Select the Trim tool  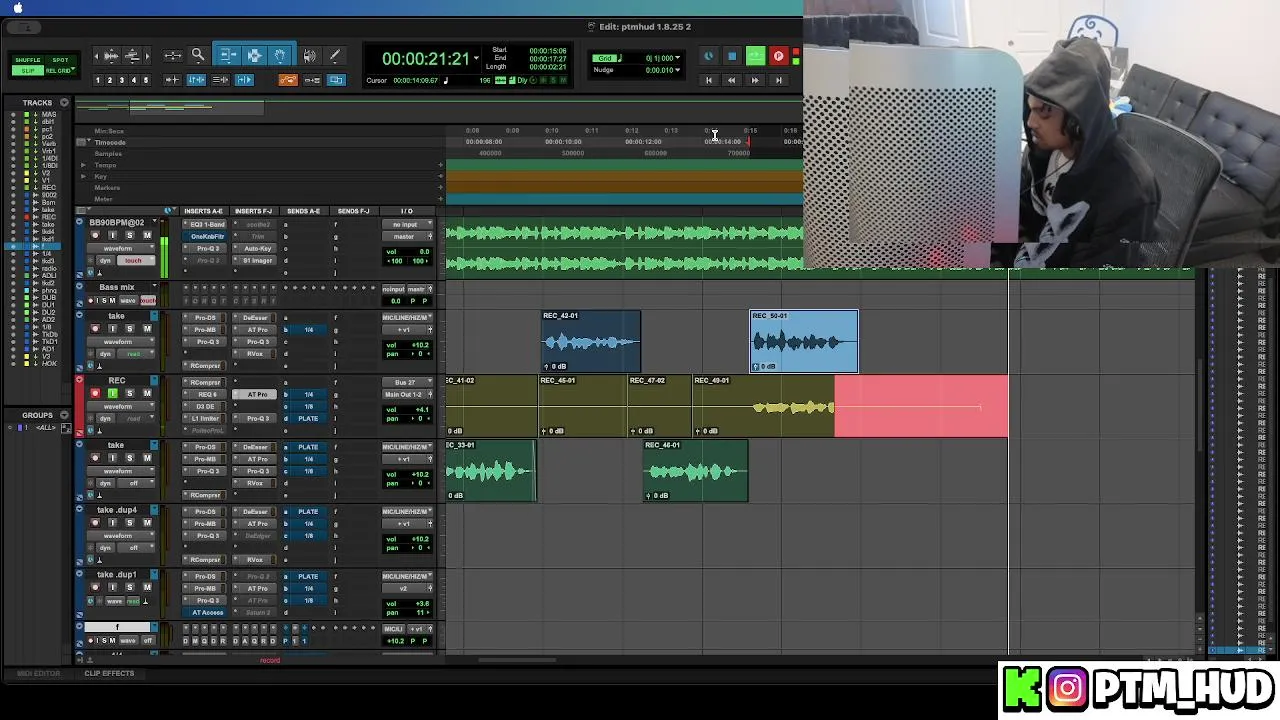click(x=229, y=56)
